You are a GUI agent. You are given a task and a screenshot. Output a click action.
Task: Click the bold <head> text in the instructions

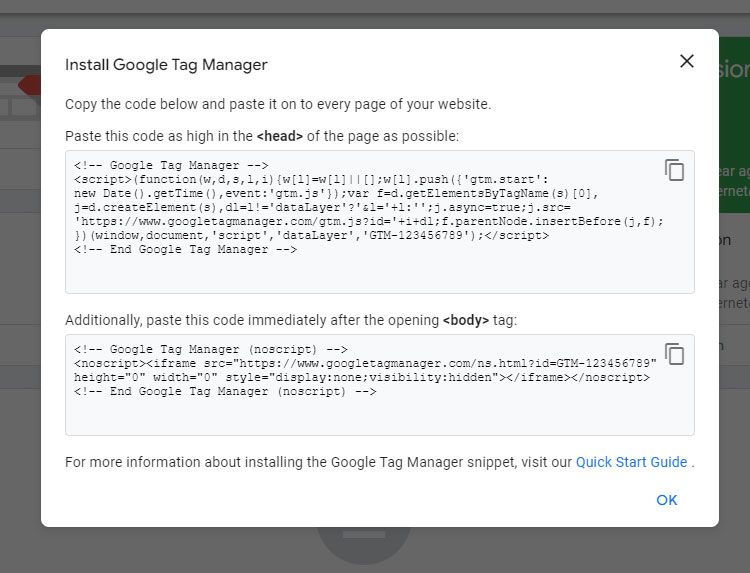click(279, 136)
